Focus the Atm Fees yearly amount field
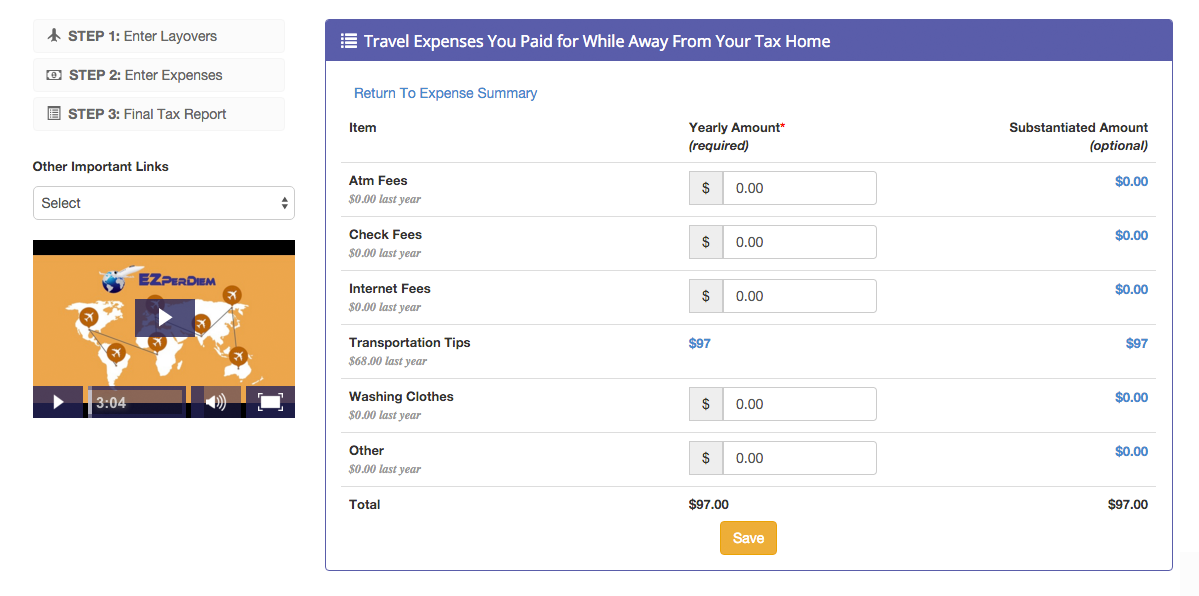This screenshot has height=596, width=1199. click(799, 188)
